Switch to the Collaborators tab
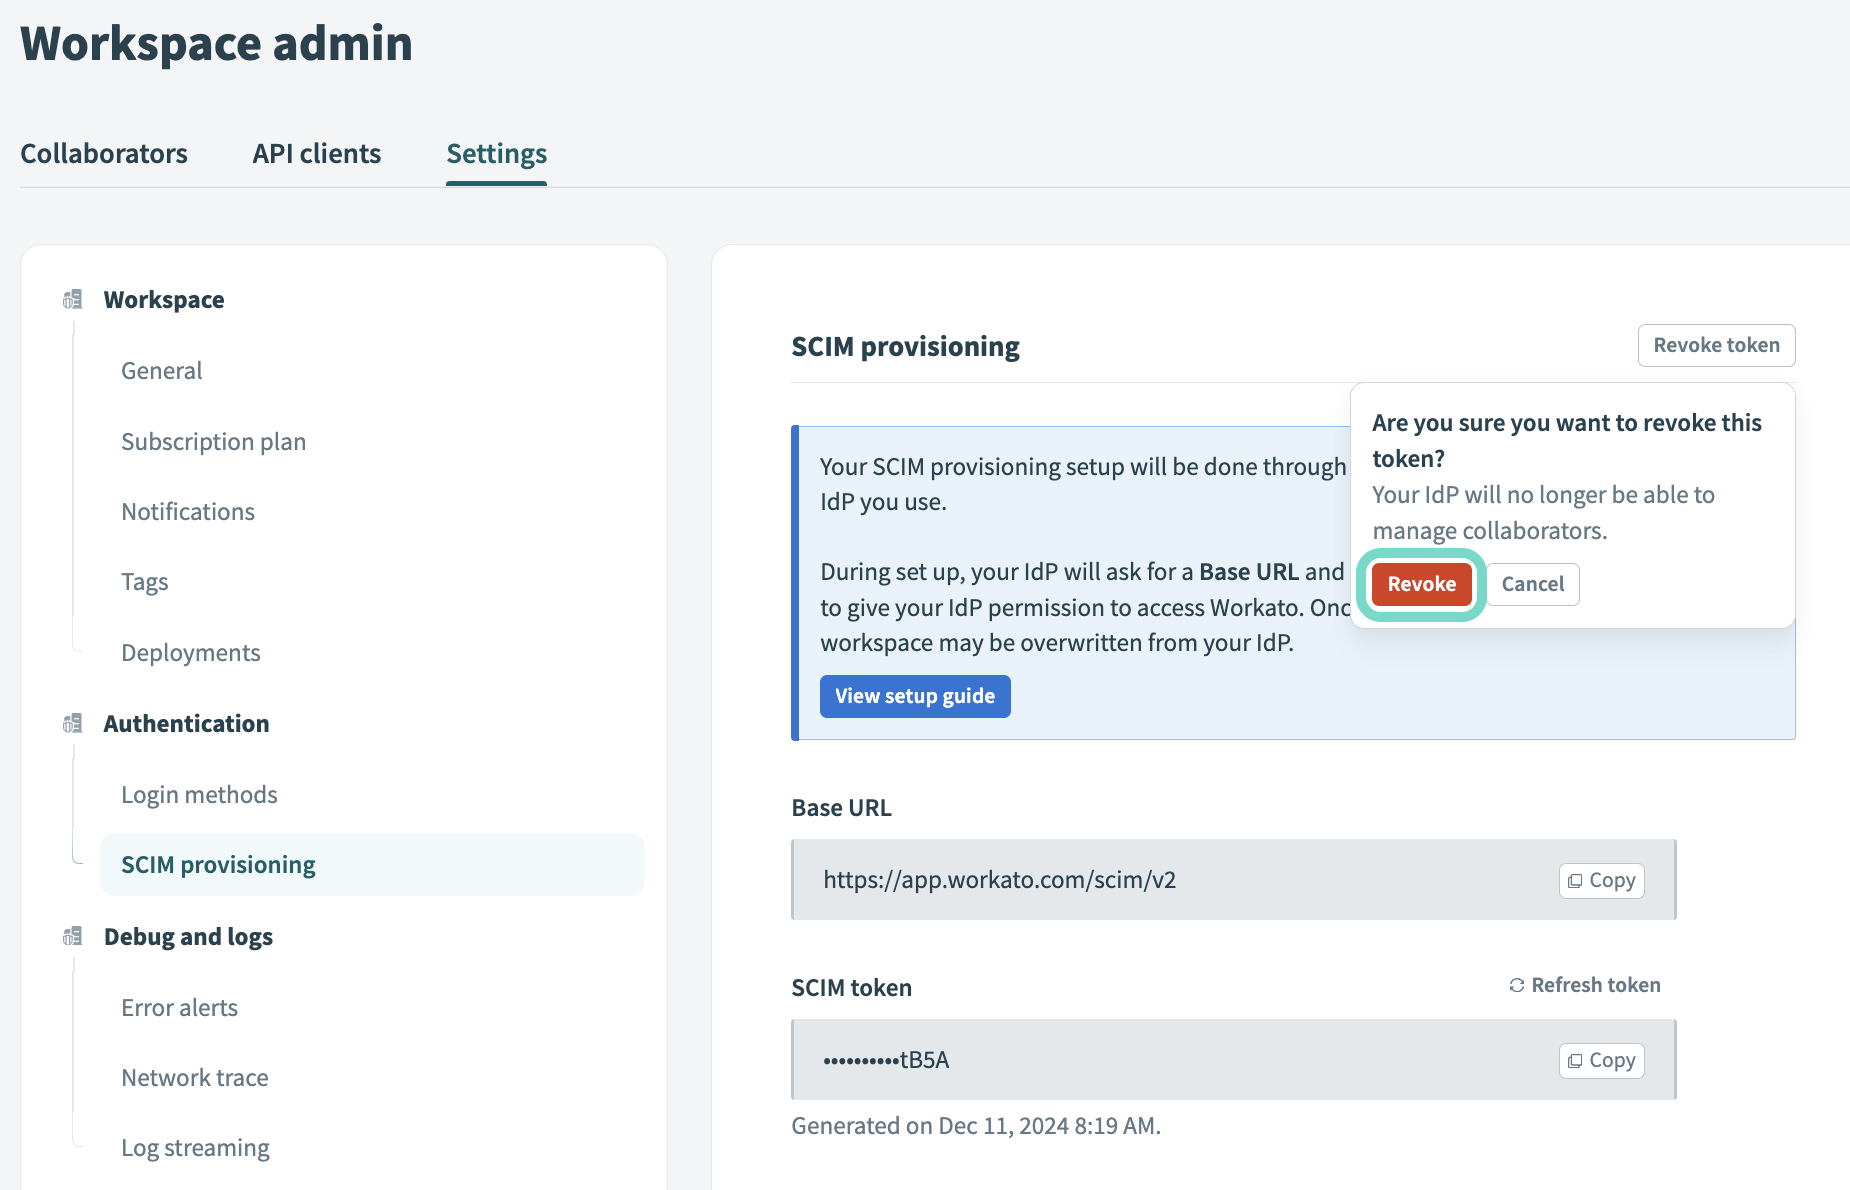Screen dimensions: 1850x1190 [104, 154]
